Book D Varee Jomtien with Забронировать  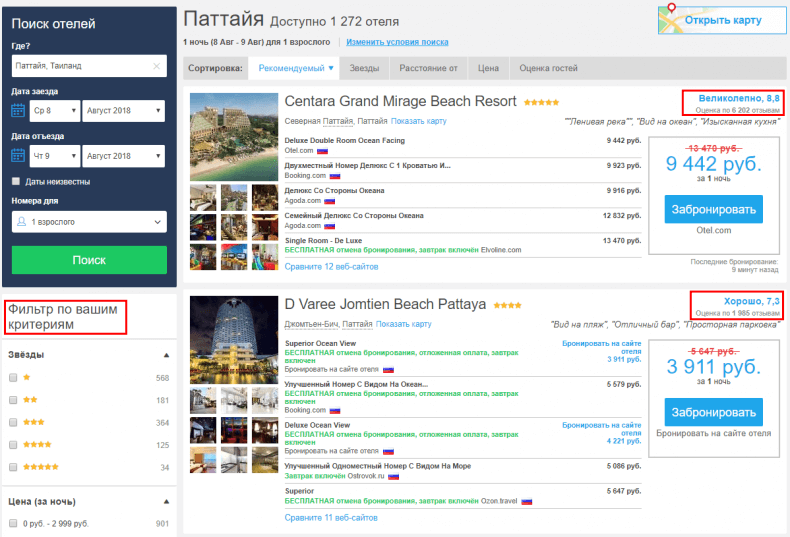(x=713, y=412)
